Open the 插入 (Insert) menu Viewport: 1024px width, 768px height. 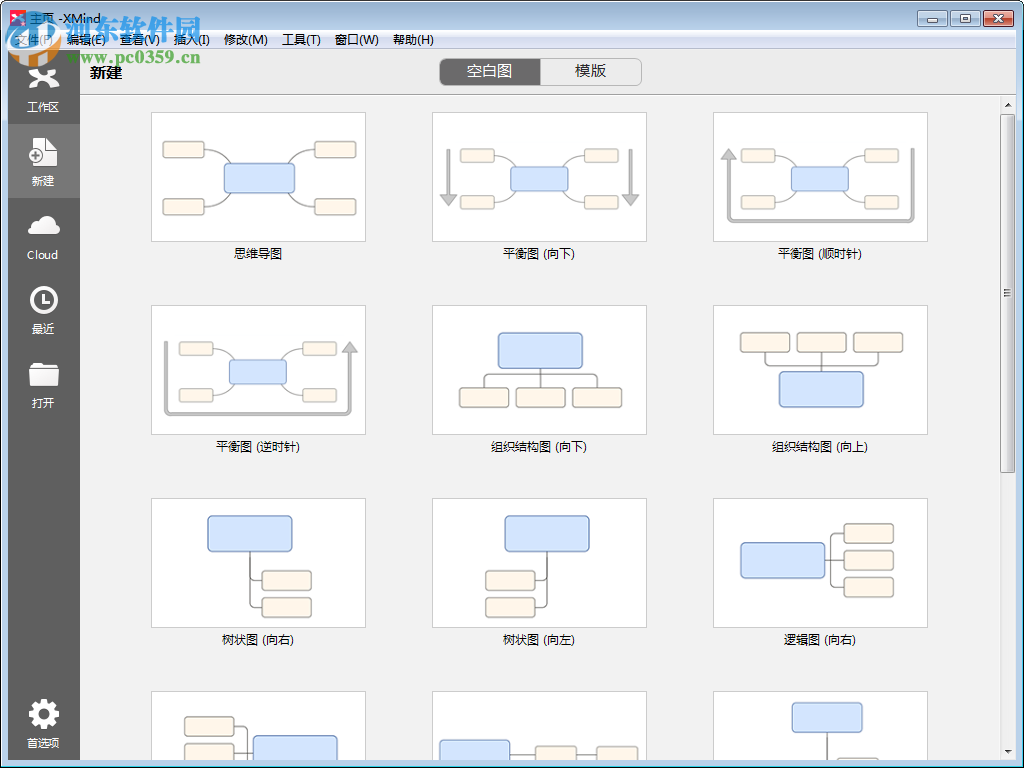click(194, 40)
